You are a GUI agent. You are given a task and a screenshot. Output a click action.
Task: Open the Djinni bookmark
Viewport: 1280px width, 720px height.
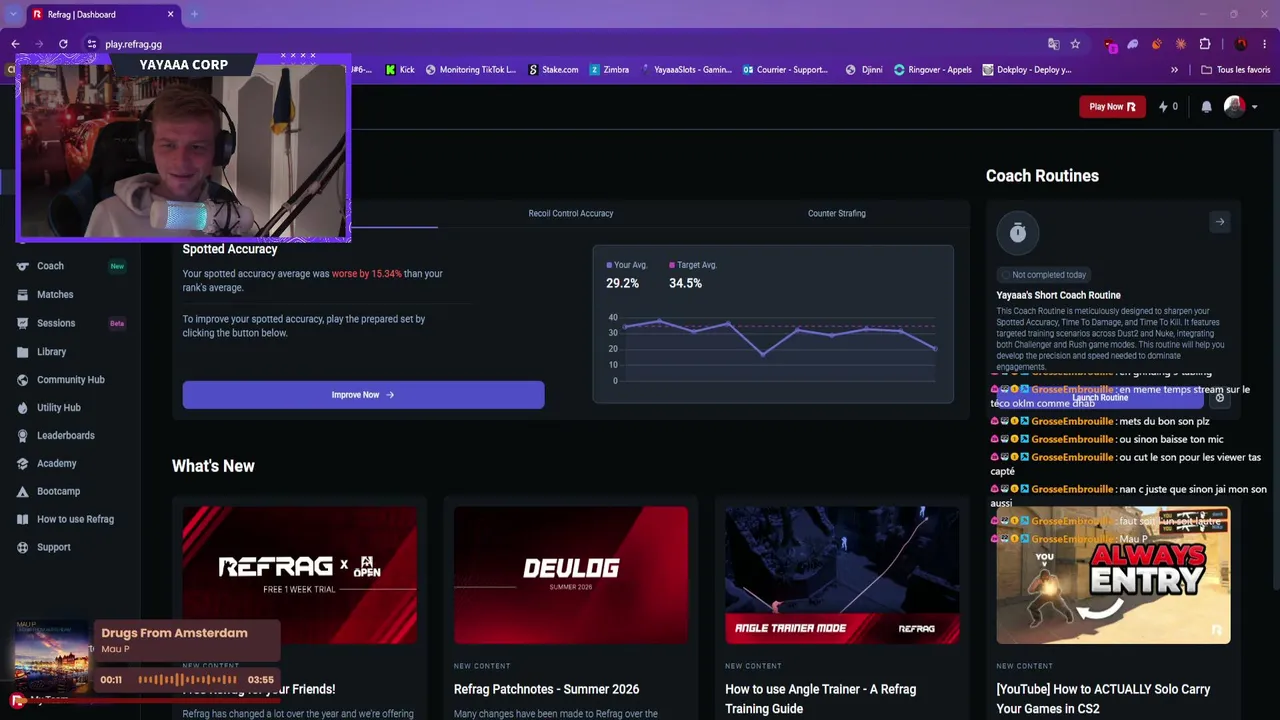click(864, 70)
